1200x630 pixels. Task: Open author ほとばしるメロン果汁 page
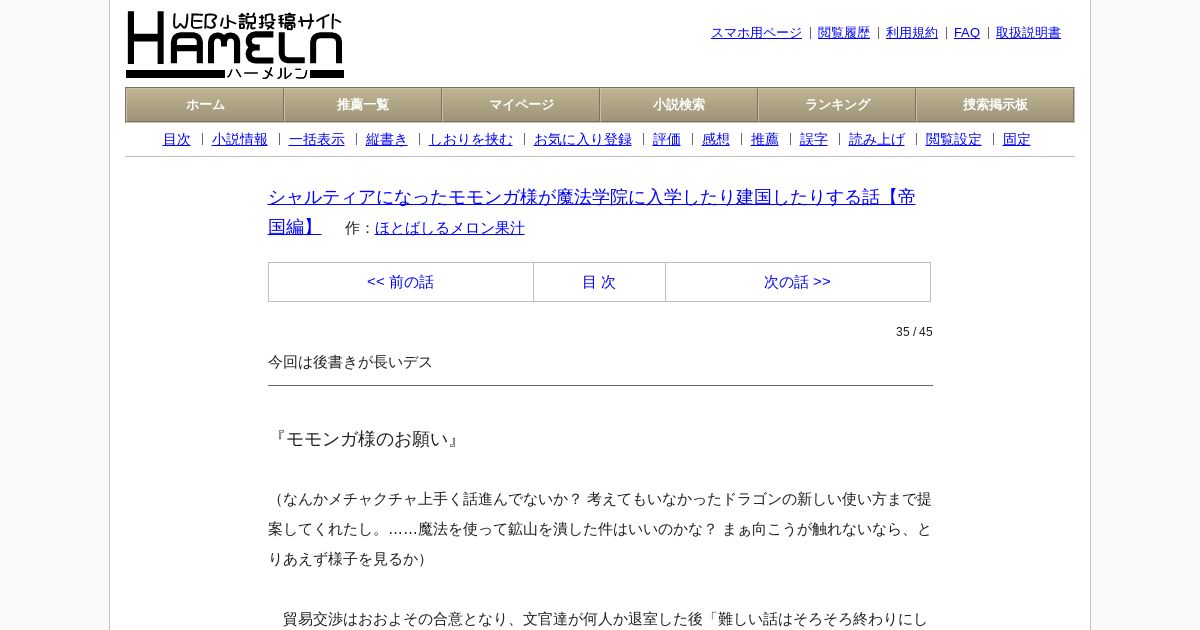(450, 228)
